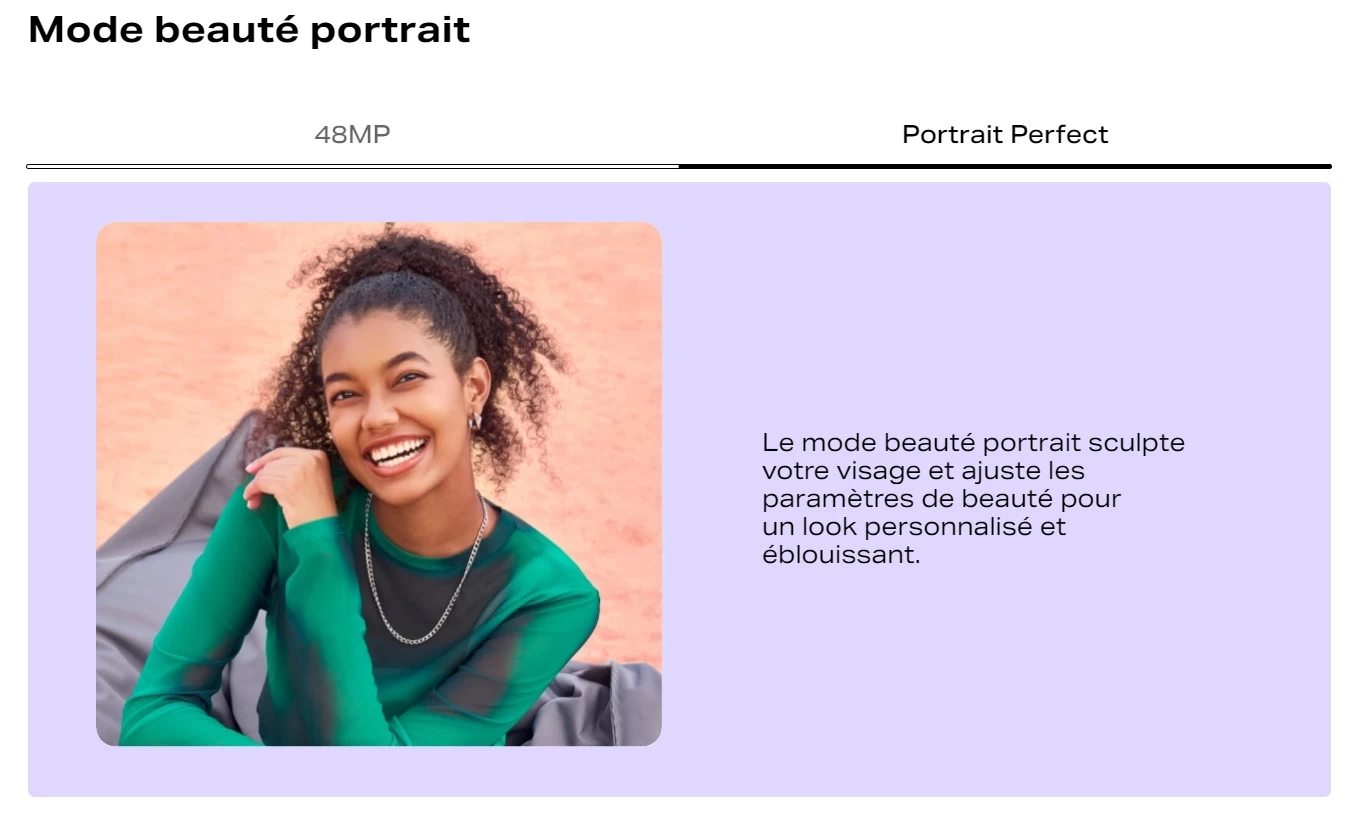1350x819 pixels.
Task: Click the thin underline beneath 48MP
Action: (352, 166)
